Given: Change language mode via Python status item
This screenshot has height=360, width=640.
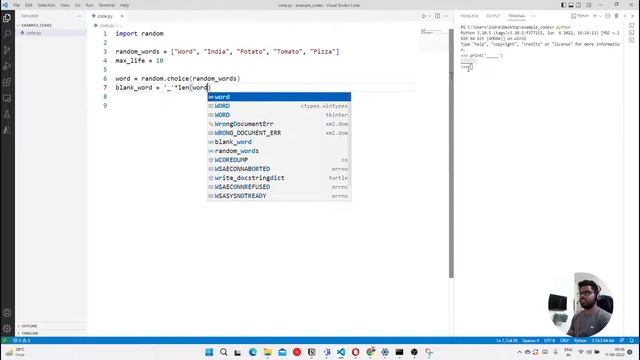Looking at the screenshot, I should 580,340.
